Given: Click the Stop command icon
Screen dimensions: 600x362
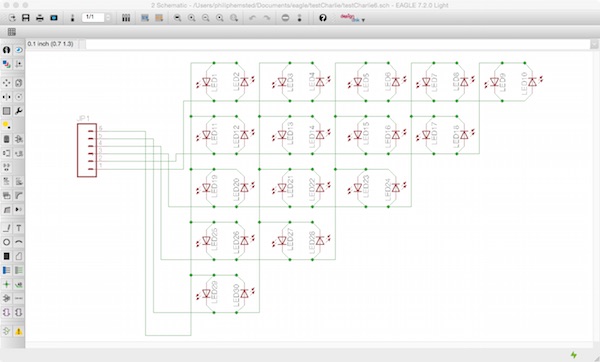Looking at the screenshot, I should [285, 18].
